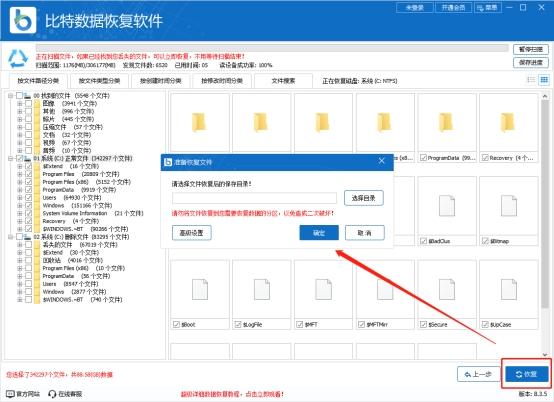Click the recycle scan status icon

pyautogui.click(x=18, y=58)
